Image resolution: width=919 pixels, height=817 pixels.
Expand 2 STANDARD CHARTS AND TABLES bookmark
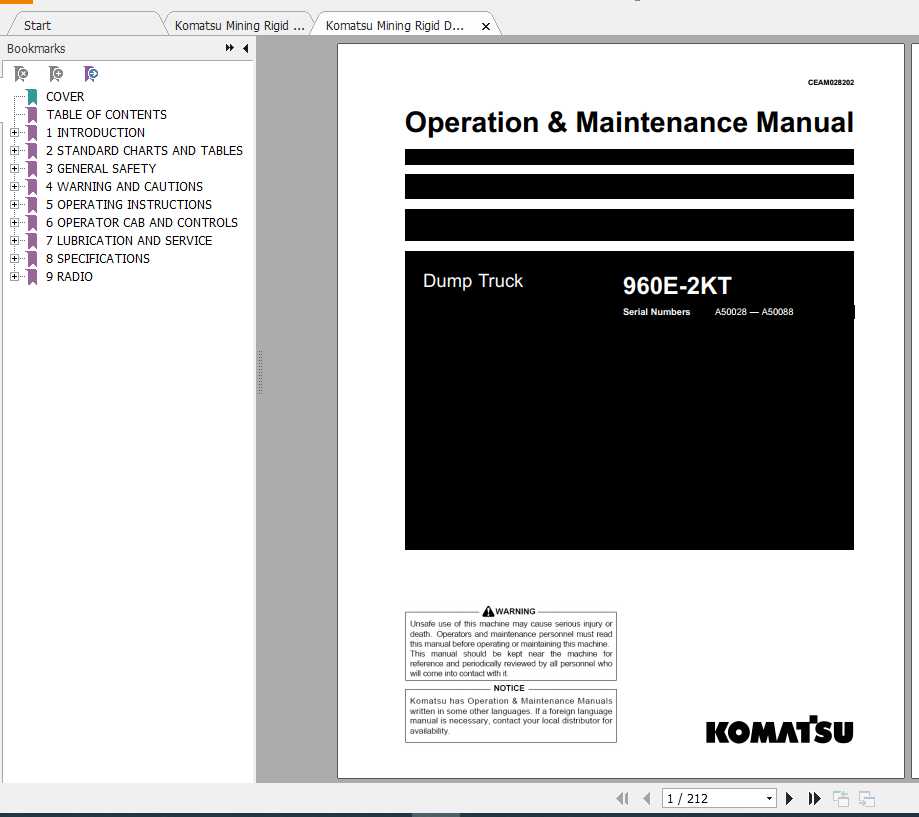tap(14, 151)
